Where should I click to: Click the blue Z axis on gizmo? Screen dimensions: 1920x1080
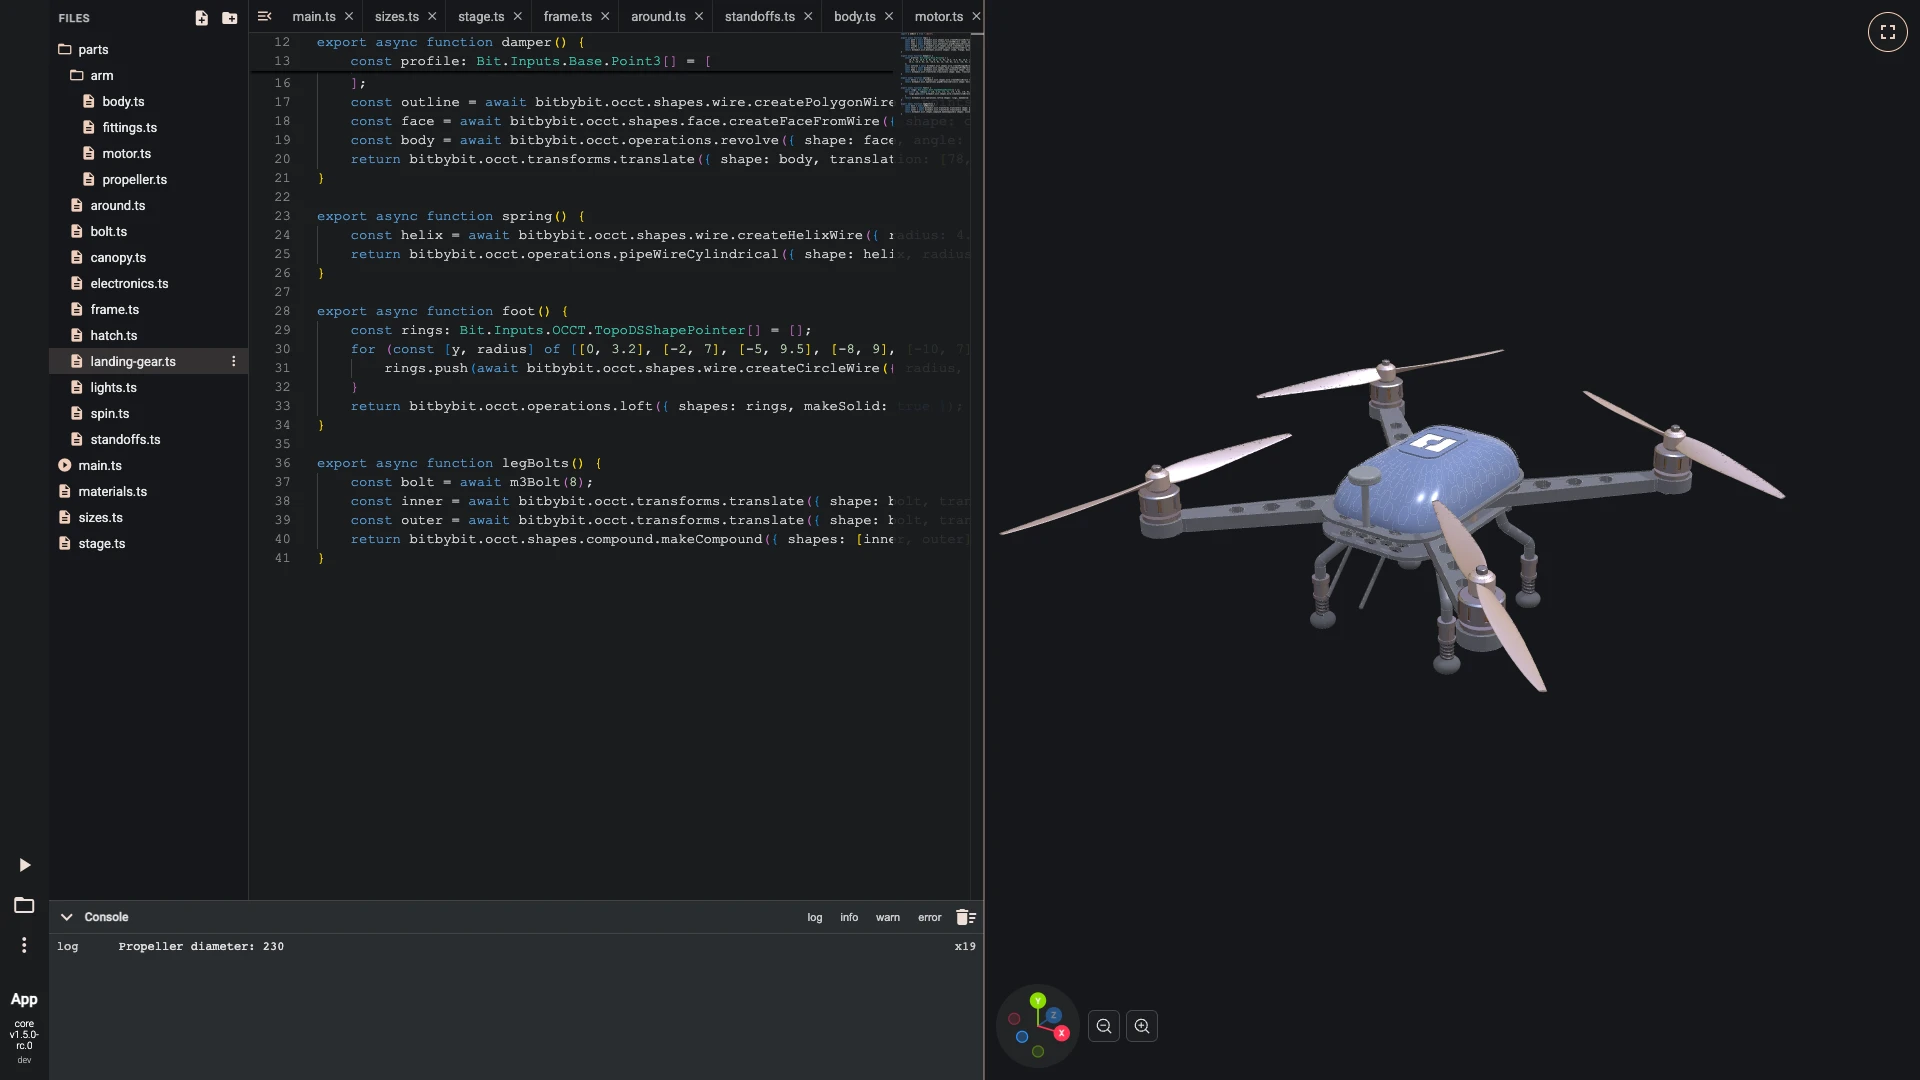[x=1053, y=1015]
